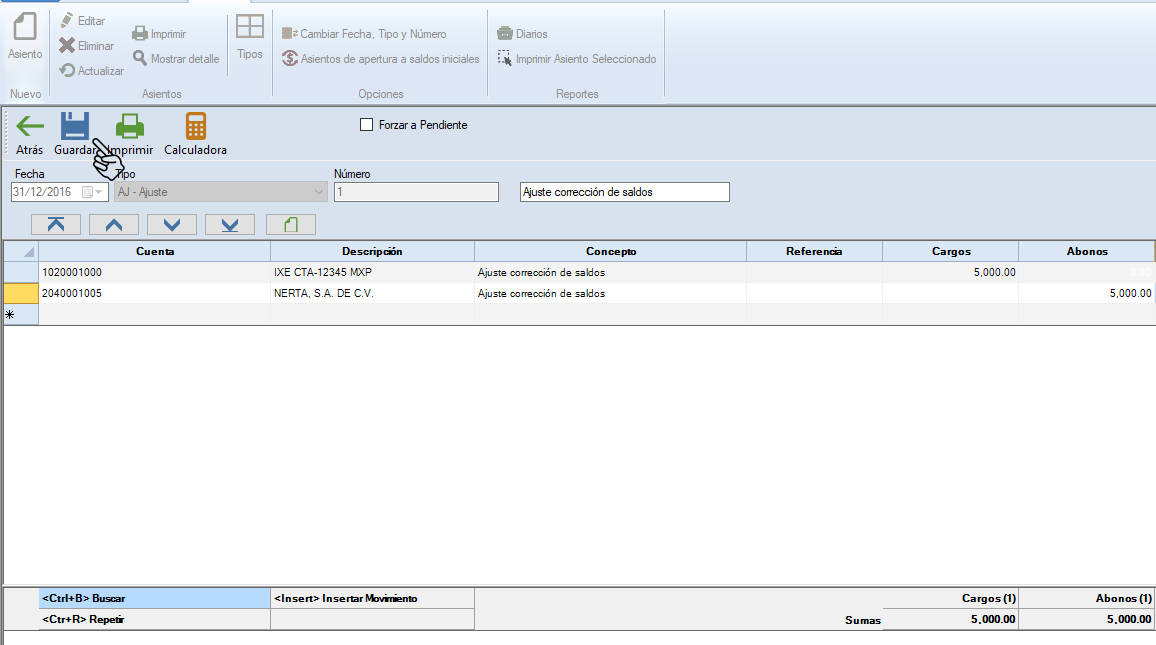Open the Calculadora tool
Screen dimensions: 1156x645
pyautogui.click(x=196, y=126)
